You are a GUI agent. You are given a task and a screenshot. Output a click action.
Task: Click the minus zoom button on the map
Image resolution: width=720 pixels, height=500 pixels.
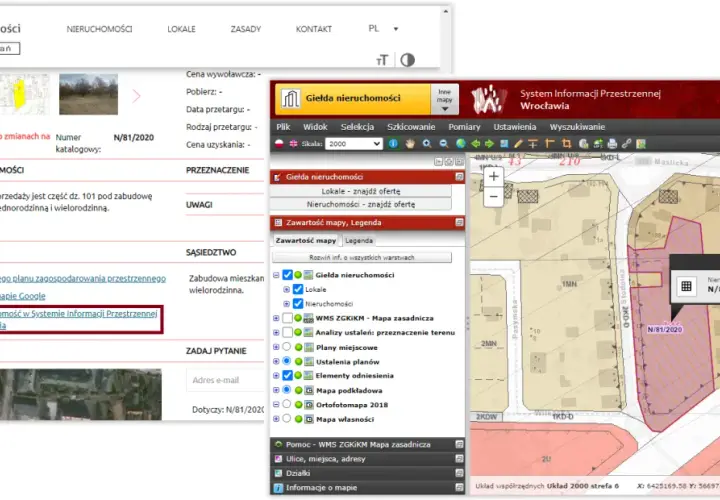pos(494,197)
